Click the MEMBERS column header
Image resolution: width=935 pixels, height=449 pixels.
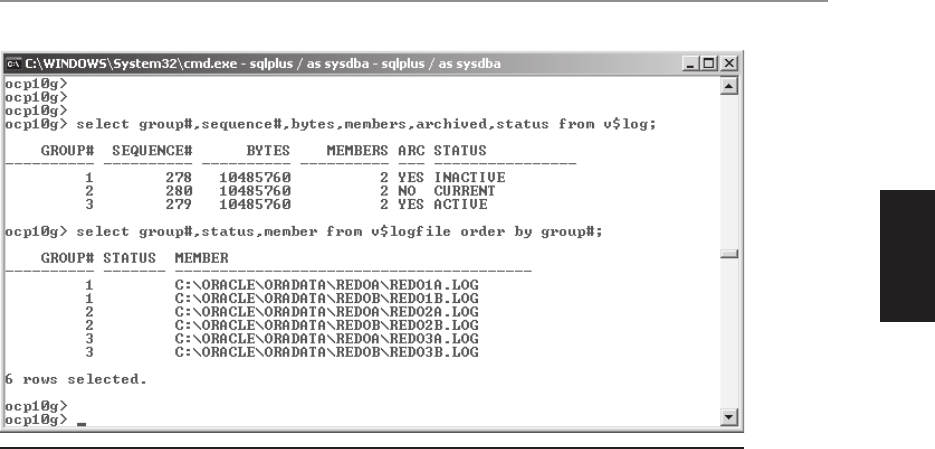[357, 151]
